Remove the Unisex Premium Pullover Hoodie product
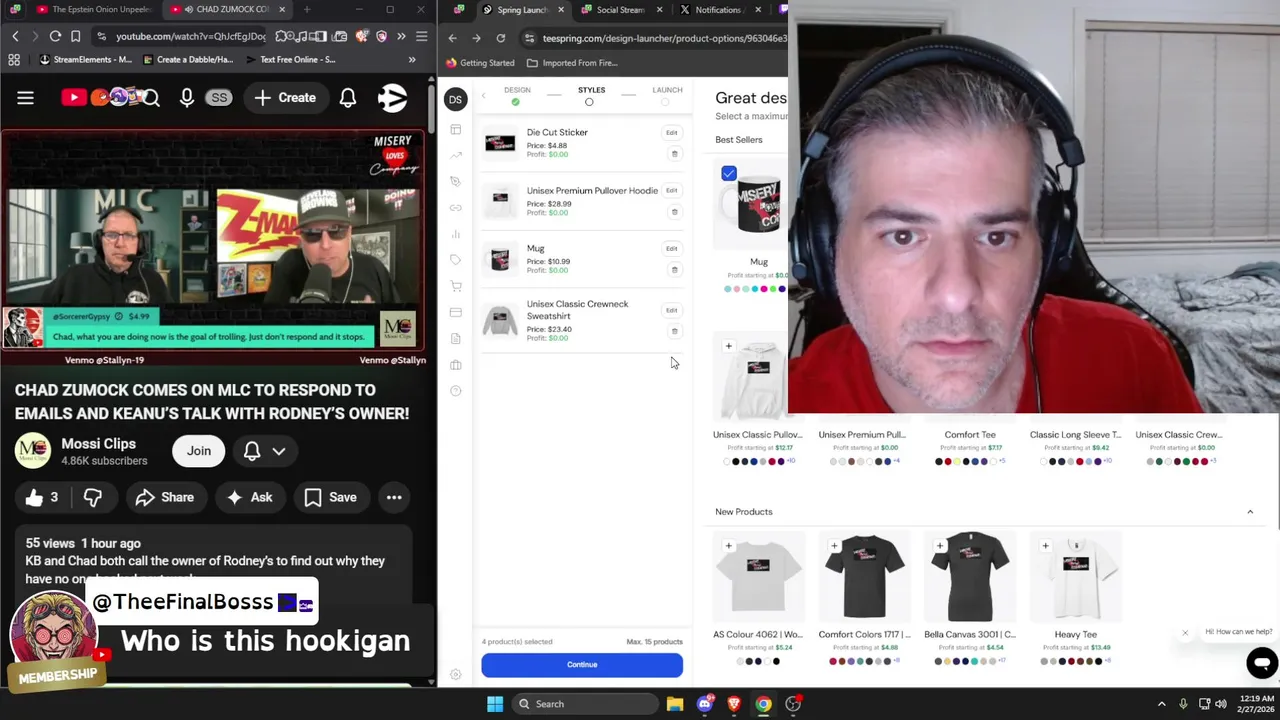Viewport: 1280px width, 720px height. 675,212
